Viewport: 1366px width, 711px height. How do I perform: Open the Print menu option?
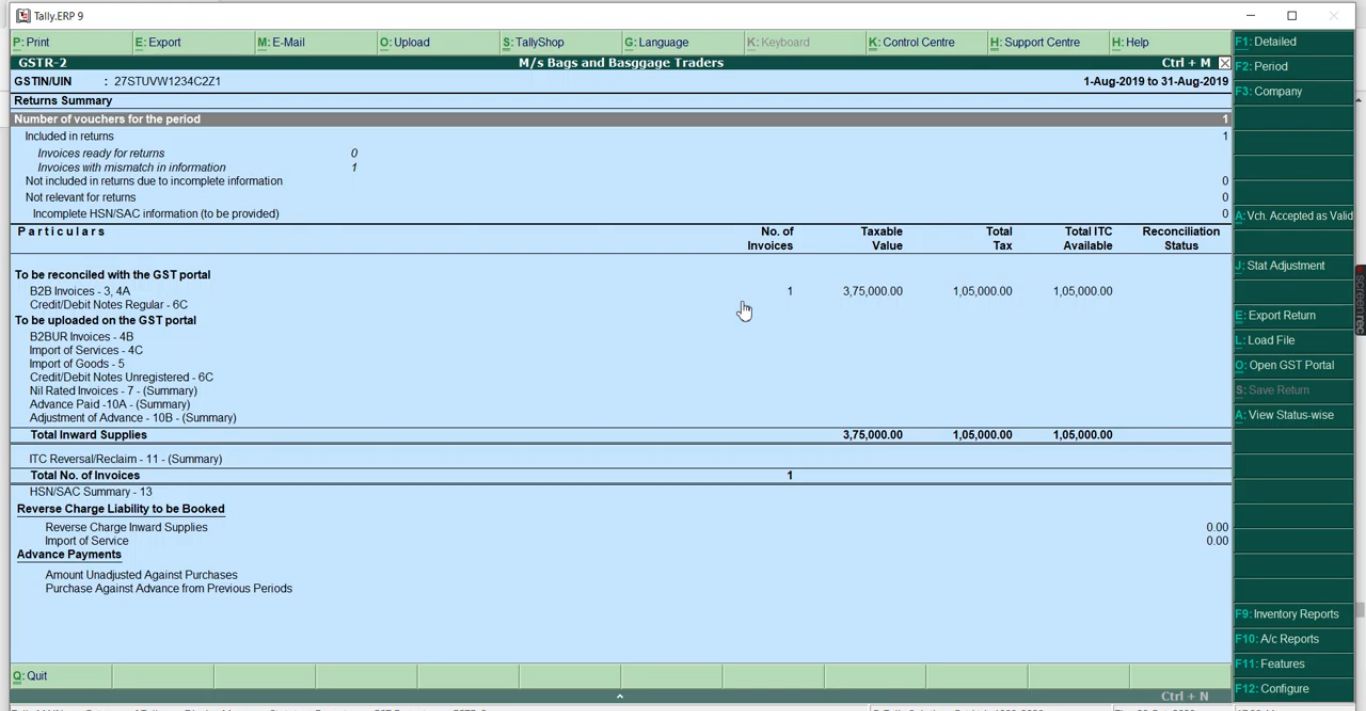click(31, 42)
